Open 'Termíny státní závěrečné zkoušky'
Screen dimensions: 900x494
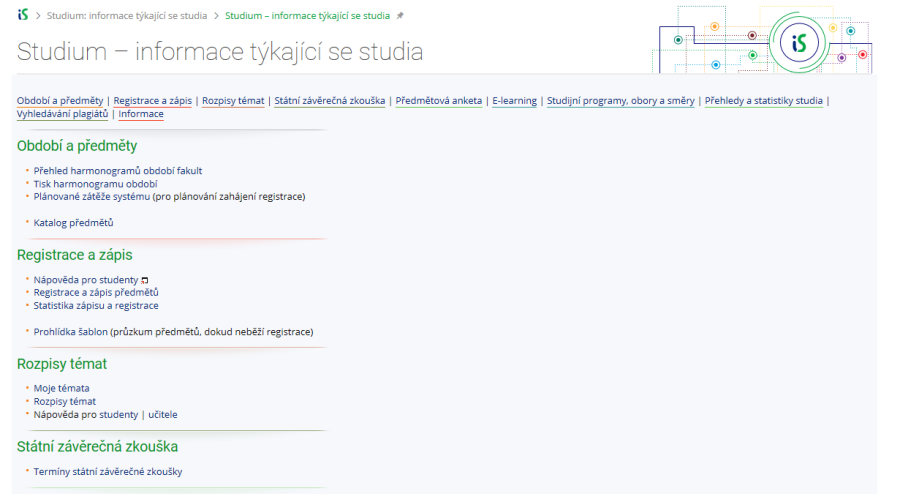(x=108, y=471)
